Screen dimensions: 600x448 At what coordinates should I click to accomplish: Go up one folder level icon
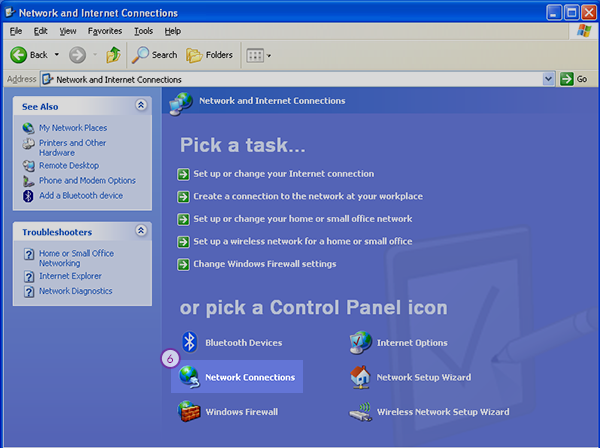[x=113, y=55]
